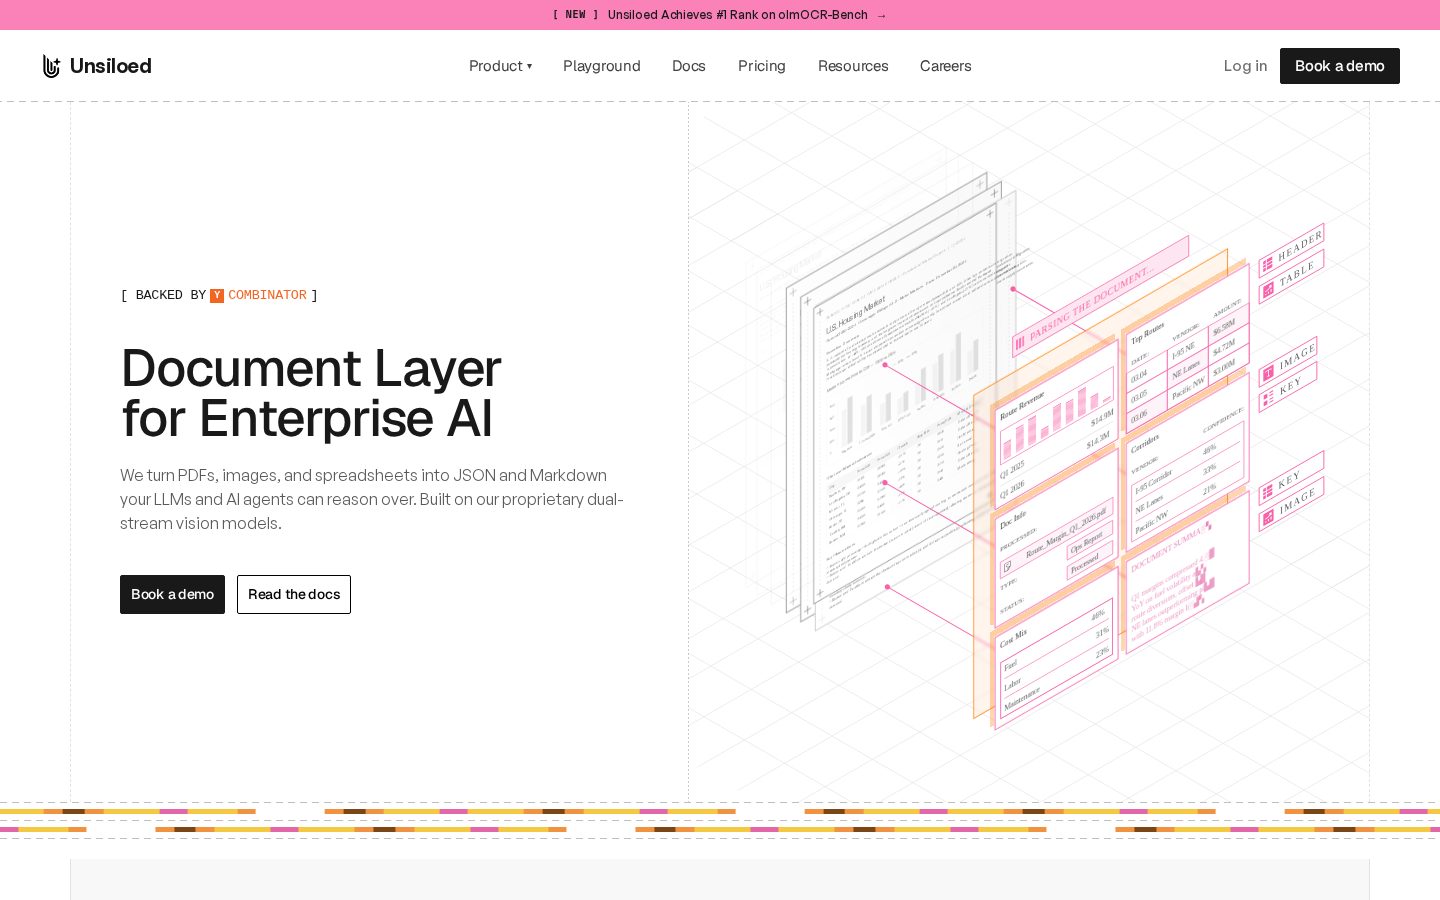Viewport: 1440px width, 900px height.
Task: Click the Document Layer for Enterprise AI headline
Action: 311,393
